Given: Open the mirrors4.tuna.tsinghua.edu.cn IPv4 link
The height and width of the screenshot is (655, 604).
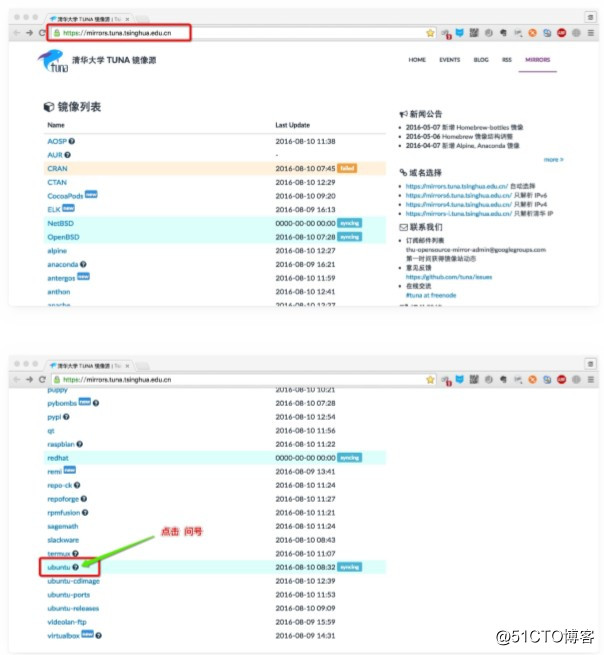Looking at the screenshot, I should tap(459, 204).
